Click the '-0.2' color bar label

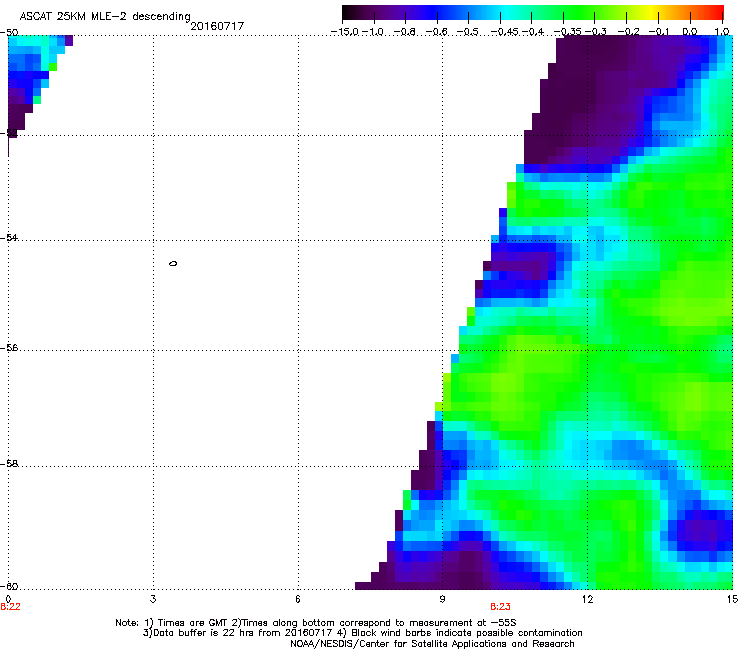pyautogui.click(x=628, y=32)
